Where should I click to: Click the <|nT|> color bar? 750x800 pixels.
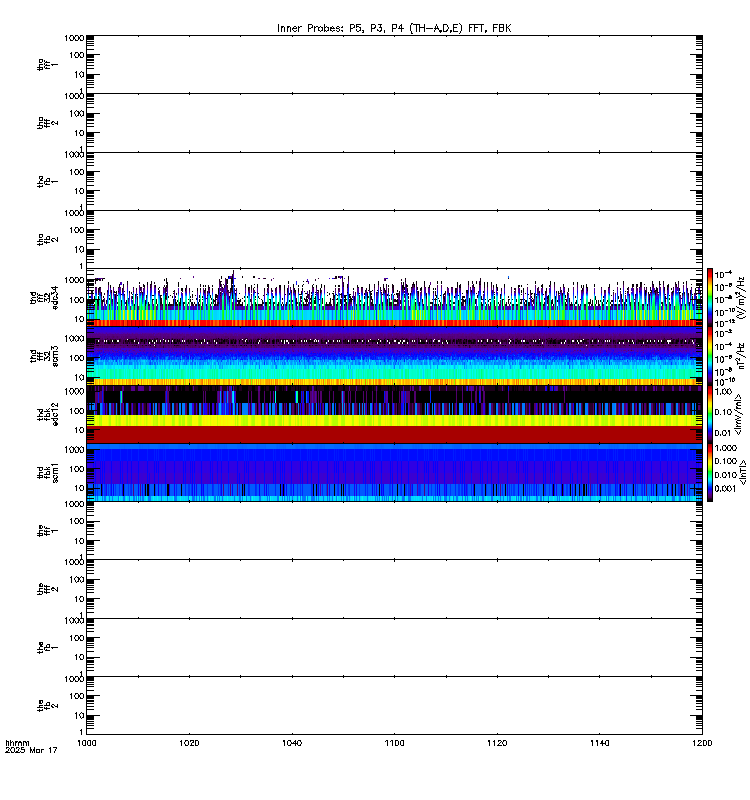710,472
